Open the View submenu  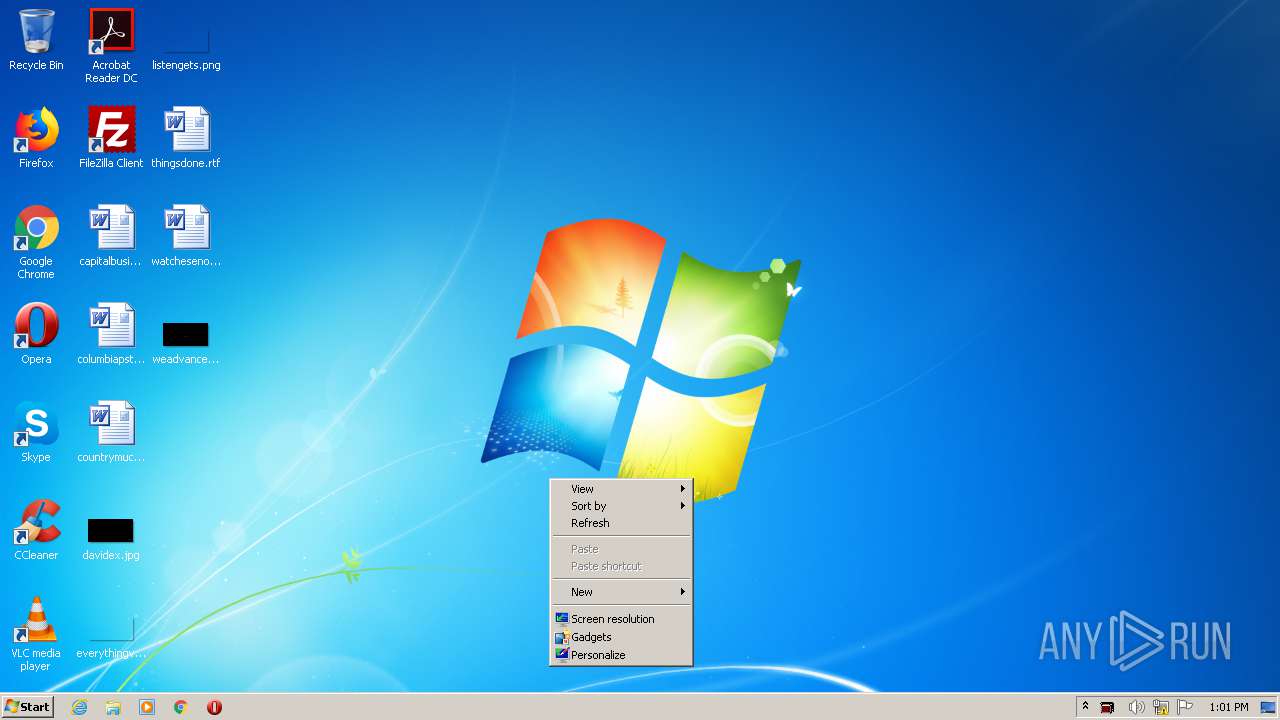click(x=621, y=489)
